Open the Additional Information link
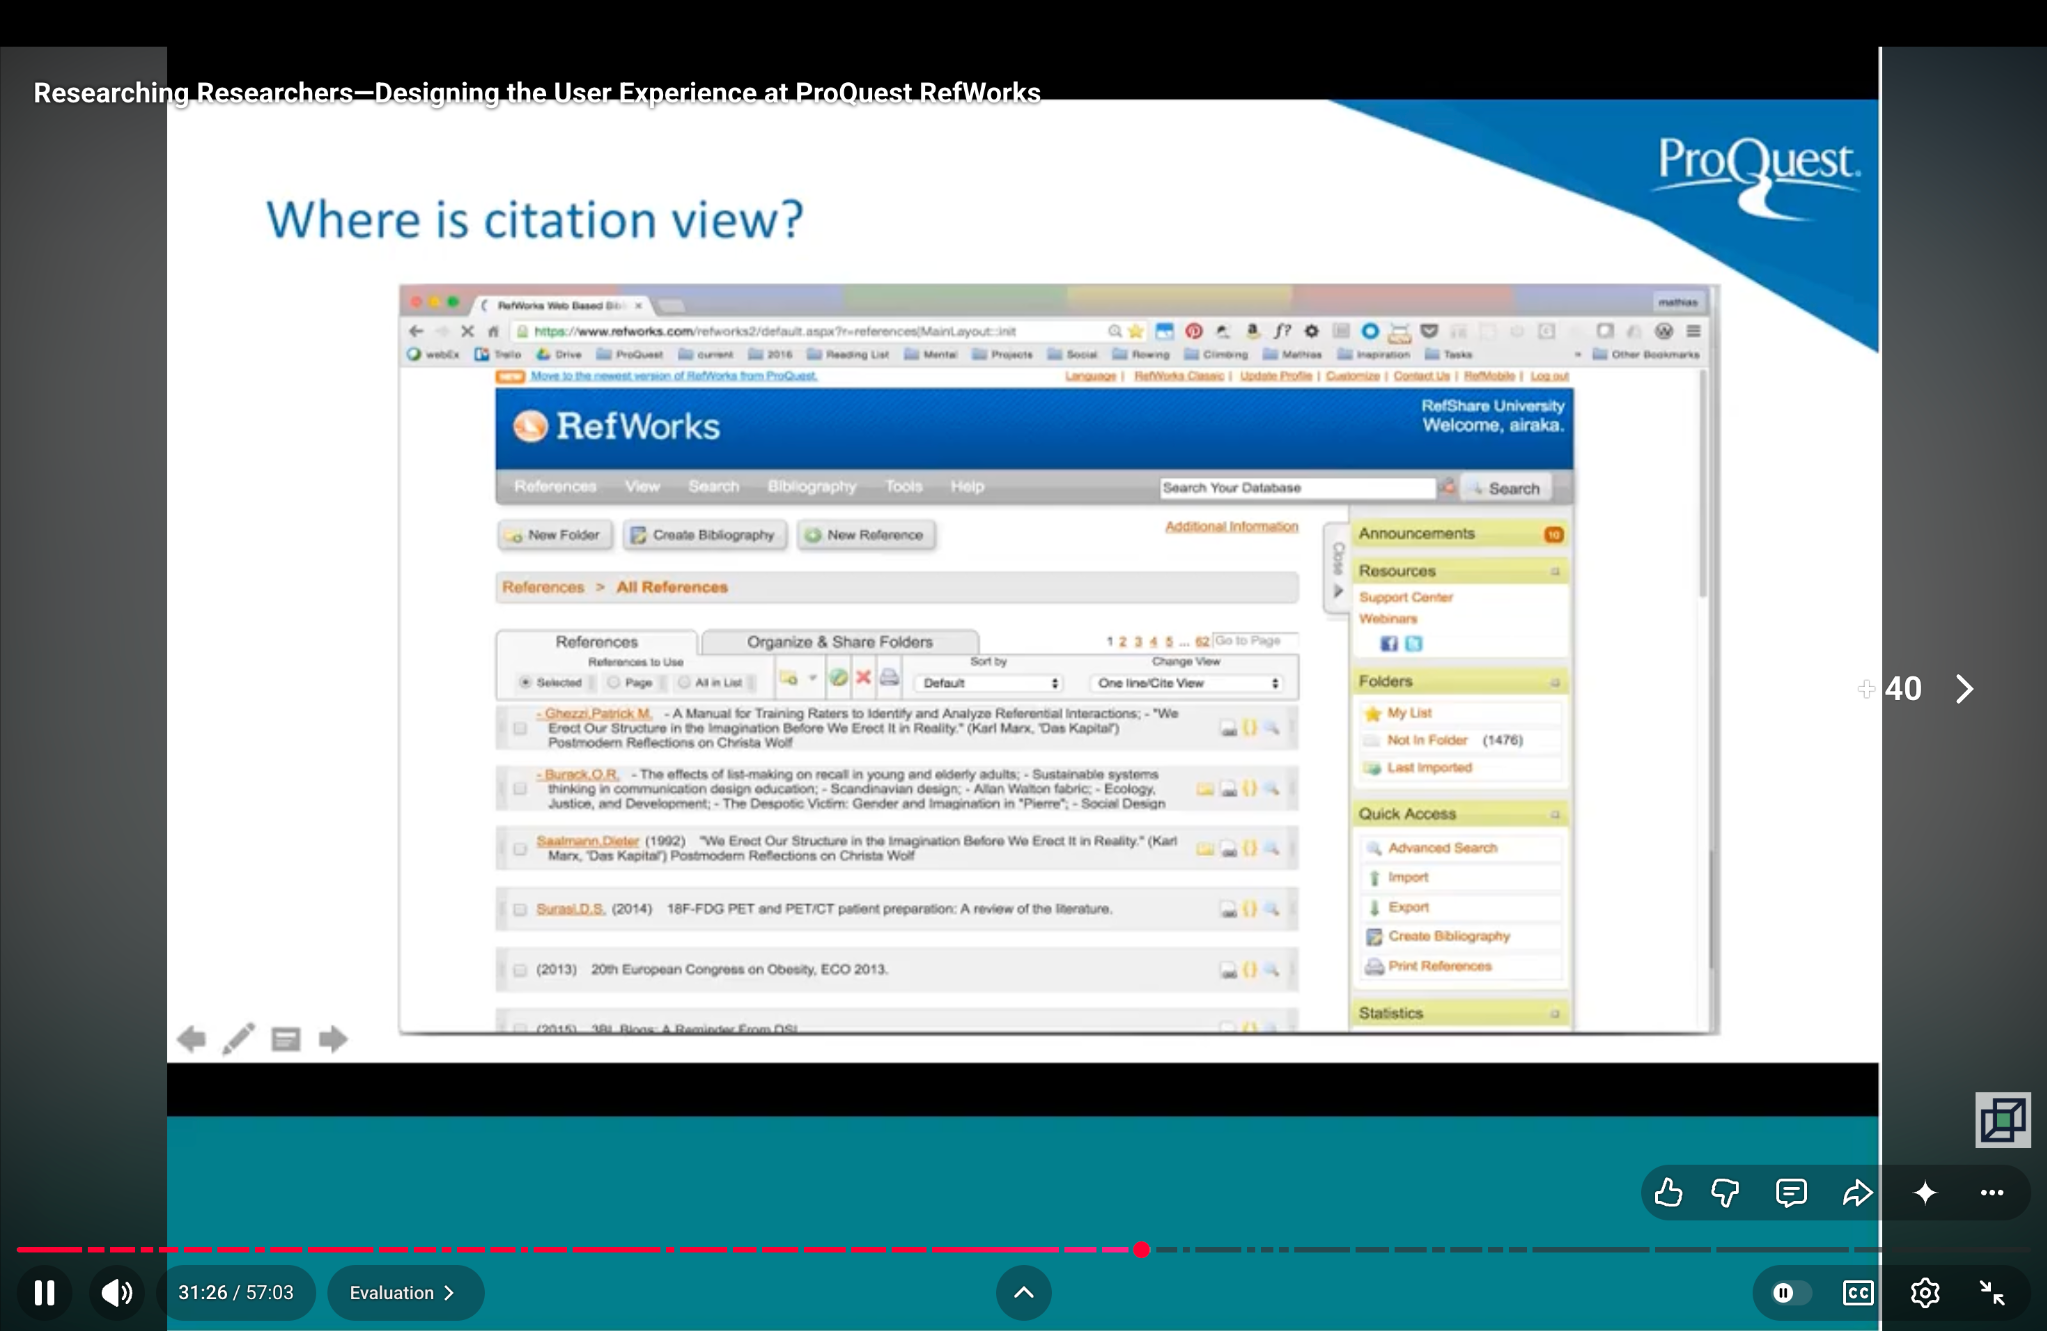 [x=1231, y=526]
